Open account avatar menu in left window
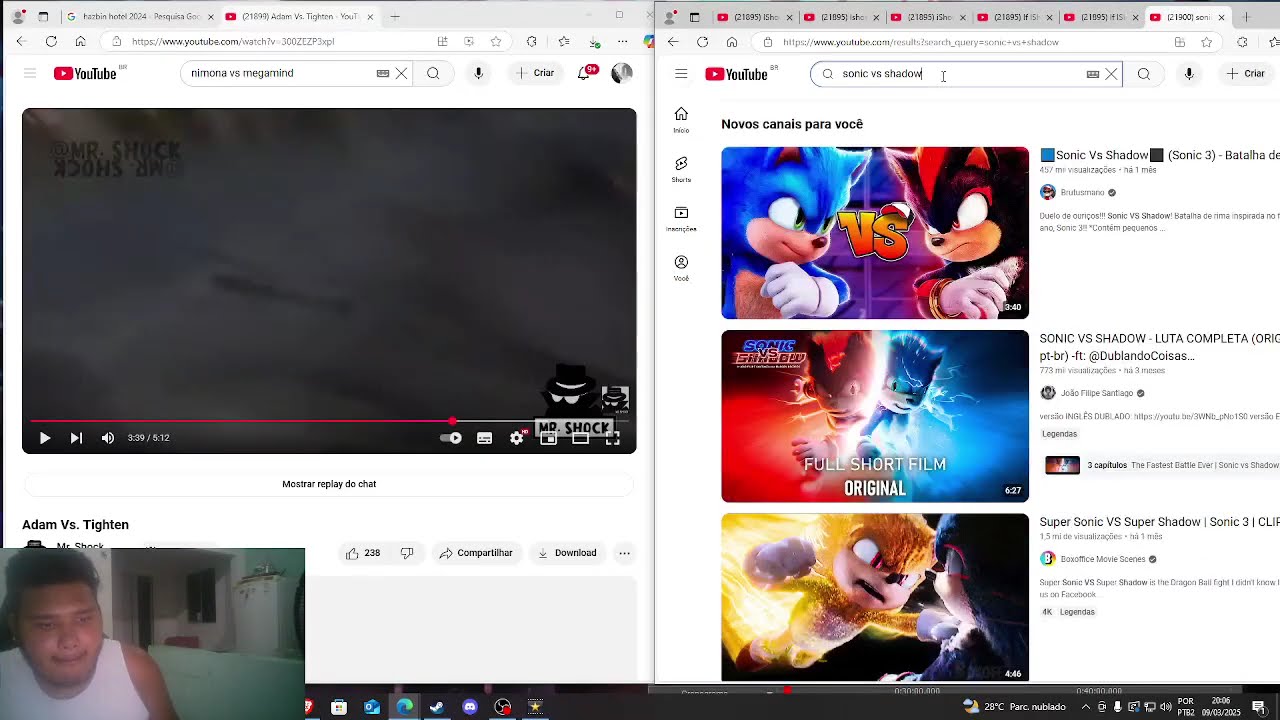Screen dimensions: 1280x720 click(x=621, y=73)
